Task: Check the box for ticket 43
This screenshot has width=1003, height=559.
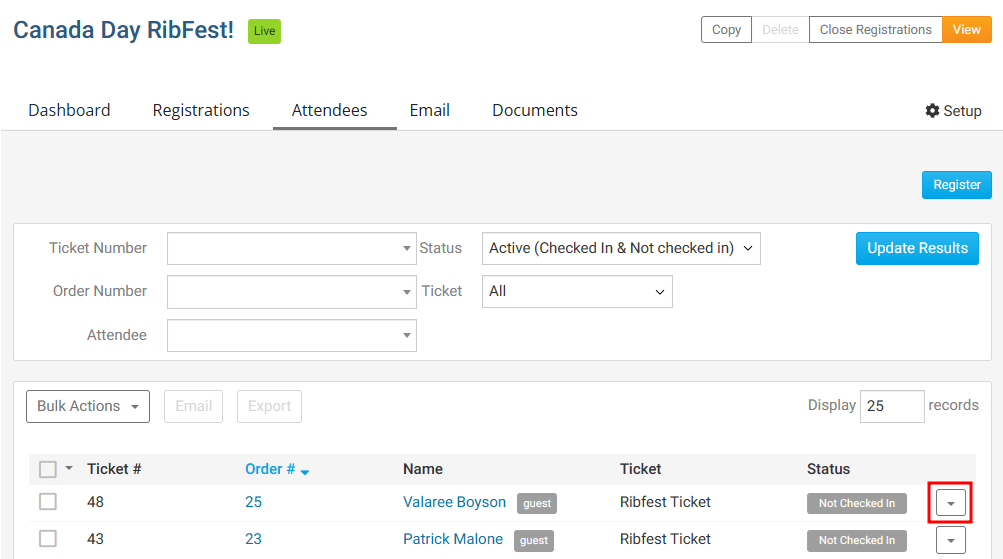Action: point(48,539)
